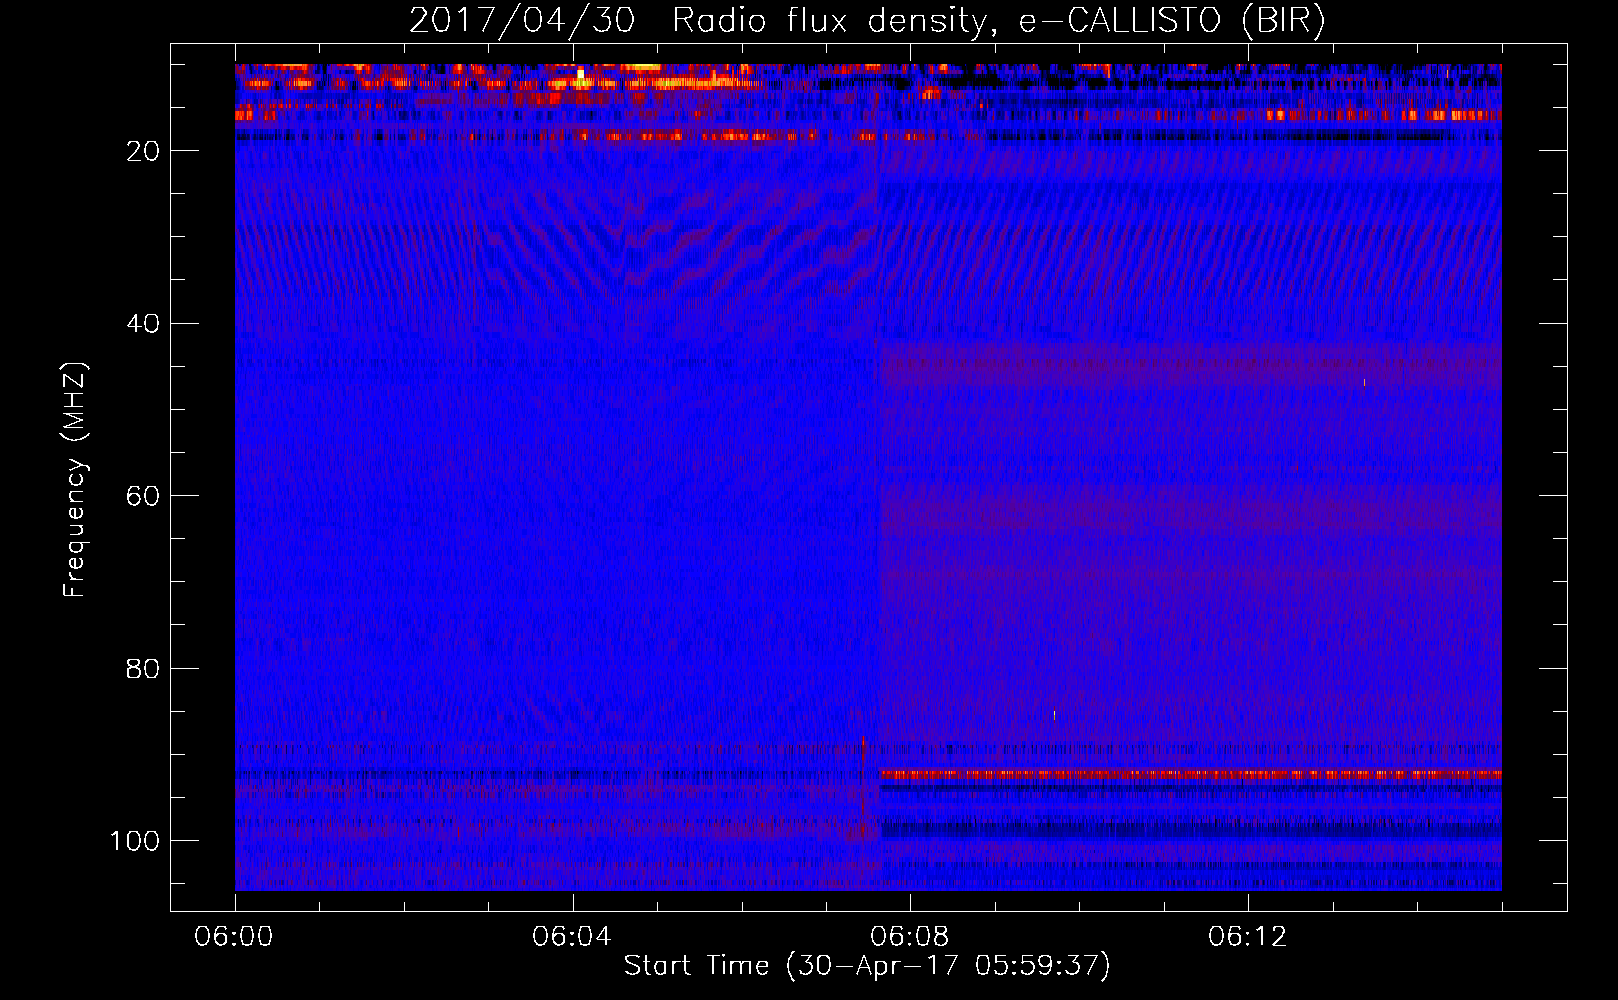The height and width of the screenshot is (1000, 1618).
Task: Click the '60' frequency tick label
Action: point(144,496)
